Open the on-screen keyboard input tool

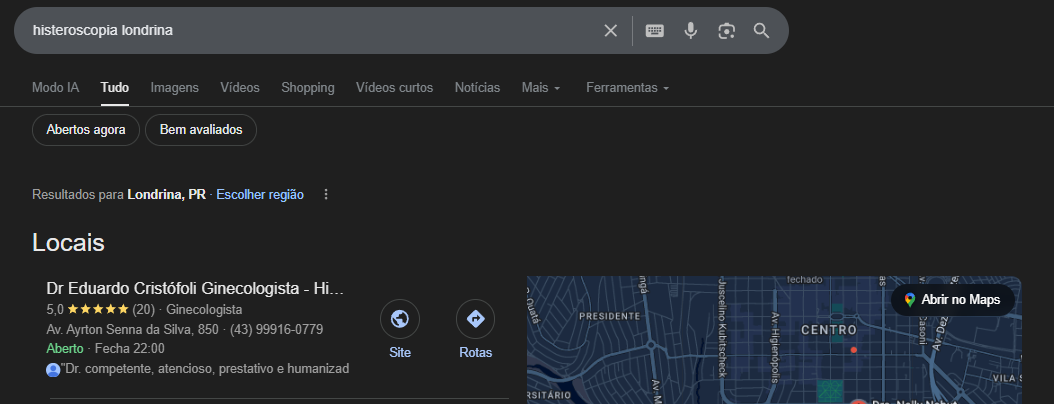[655, 31]
